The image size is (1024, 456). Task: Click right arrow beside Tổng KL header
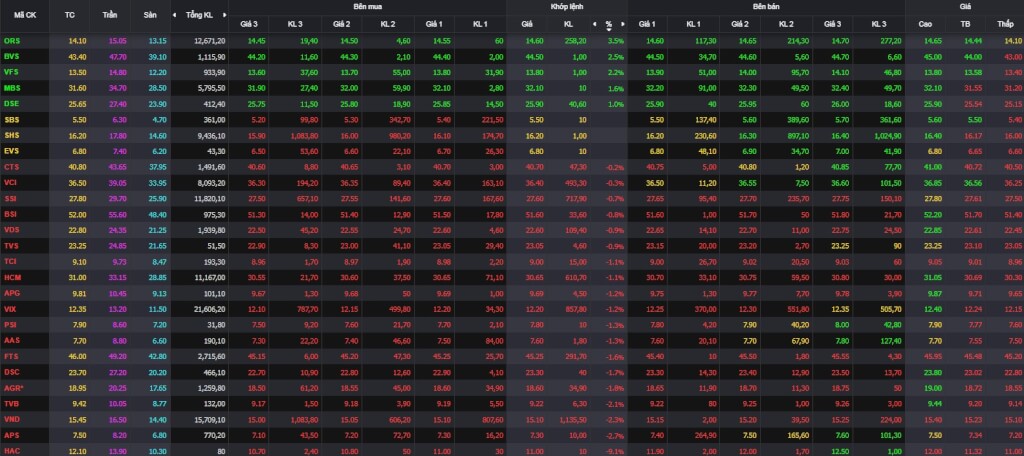pos(225,14)
